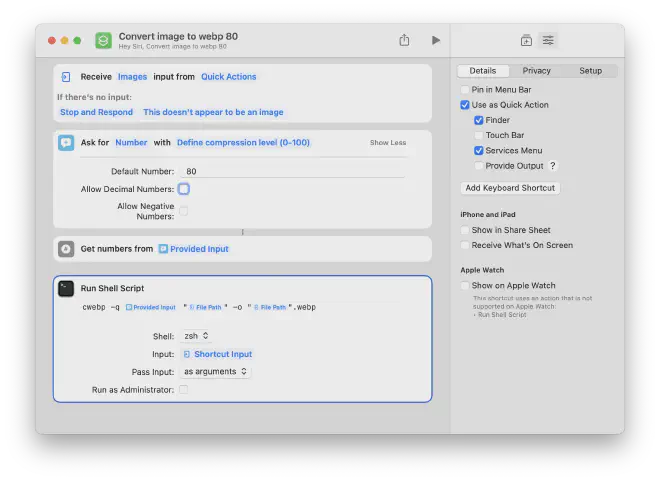Enable Show on Apple Watch
The image size is (660, 481).
(x=465, y=286)
